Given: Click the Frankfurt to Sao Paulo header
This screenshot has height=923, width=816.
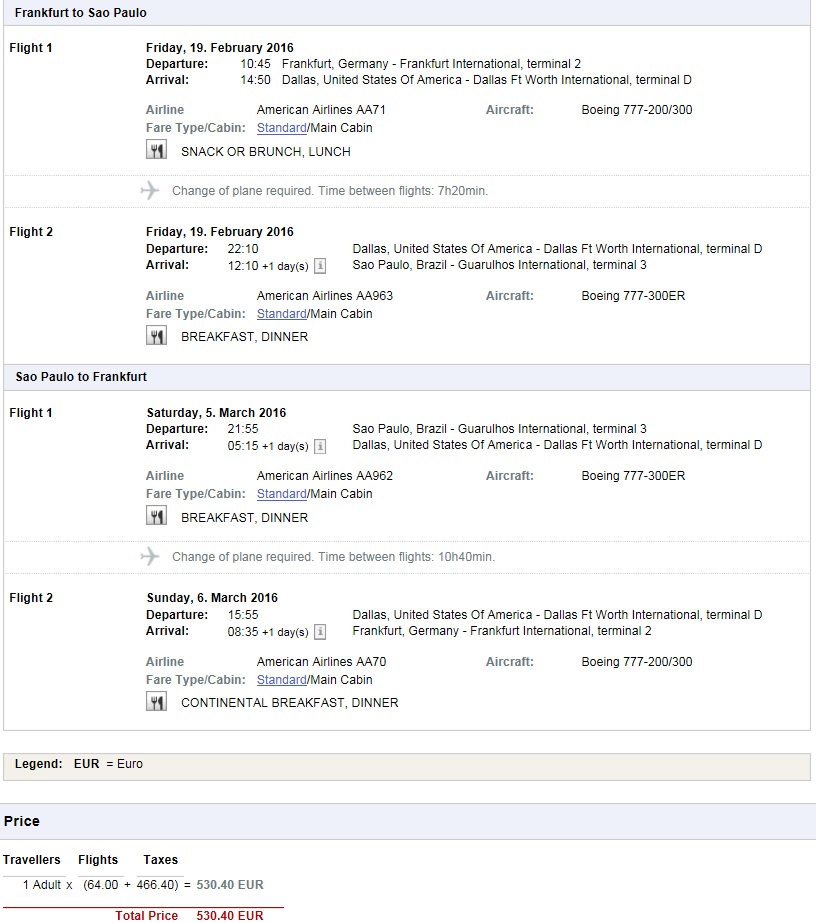Looking at the screenshot, I should click(81, 13).
